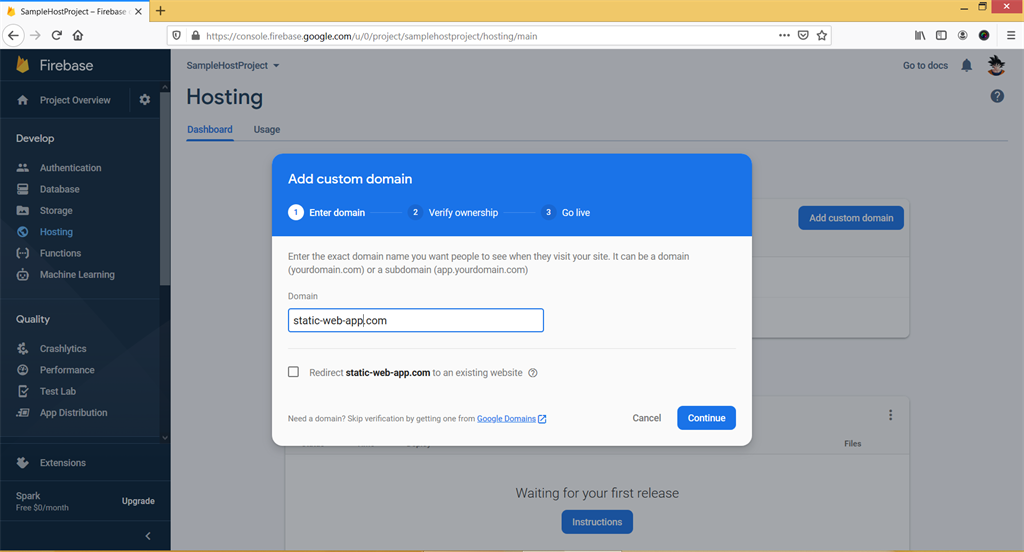Click the Crashlytics sidebar icon
The height and width of the screenshot is (552, 1024).
pyautogui.click(x=23, y=349)
